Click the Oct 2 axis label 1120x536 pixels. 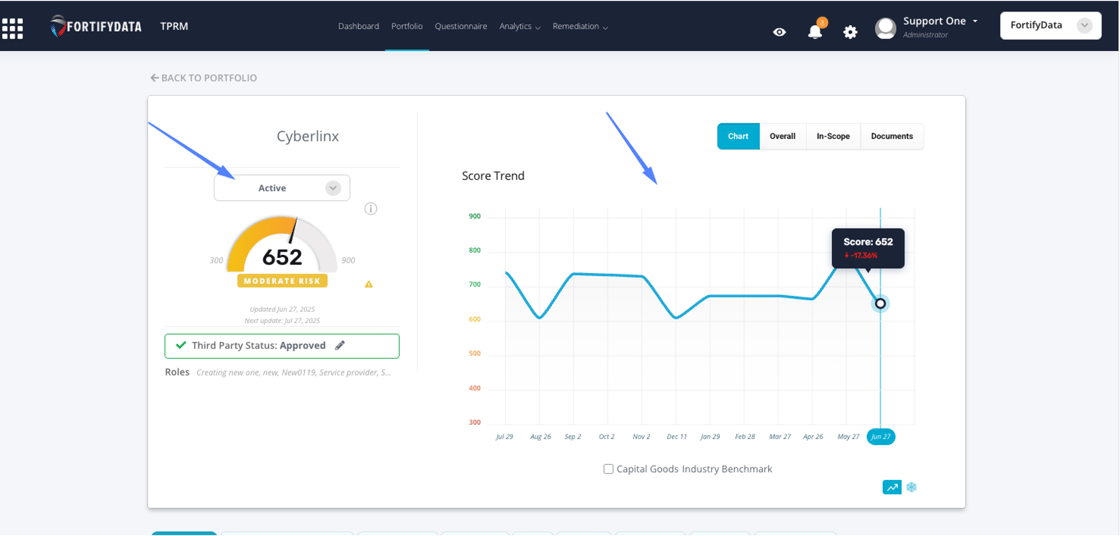pos(606,437)
